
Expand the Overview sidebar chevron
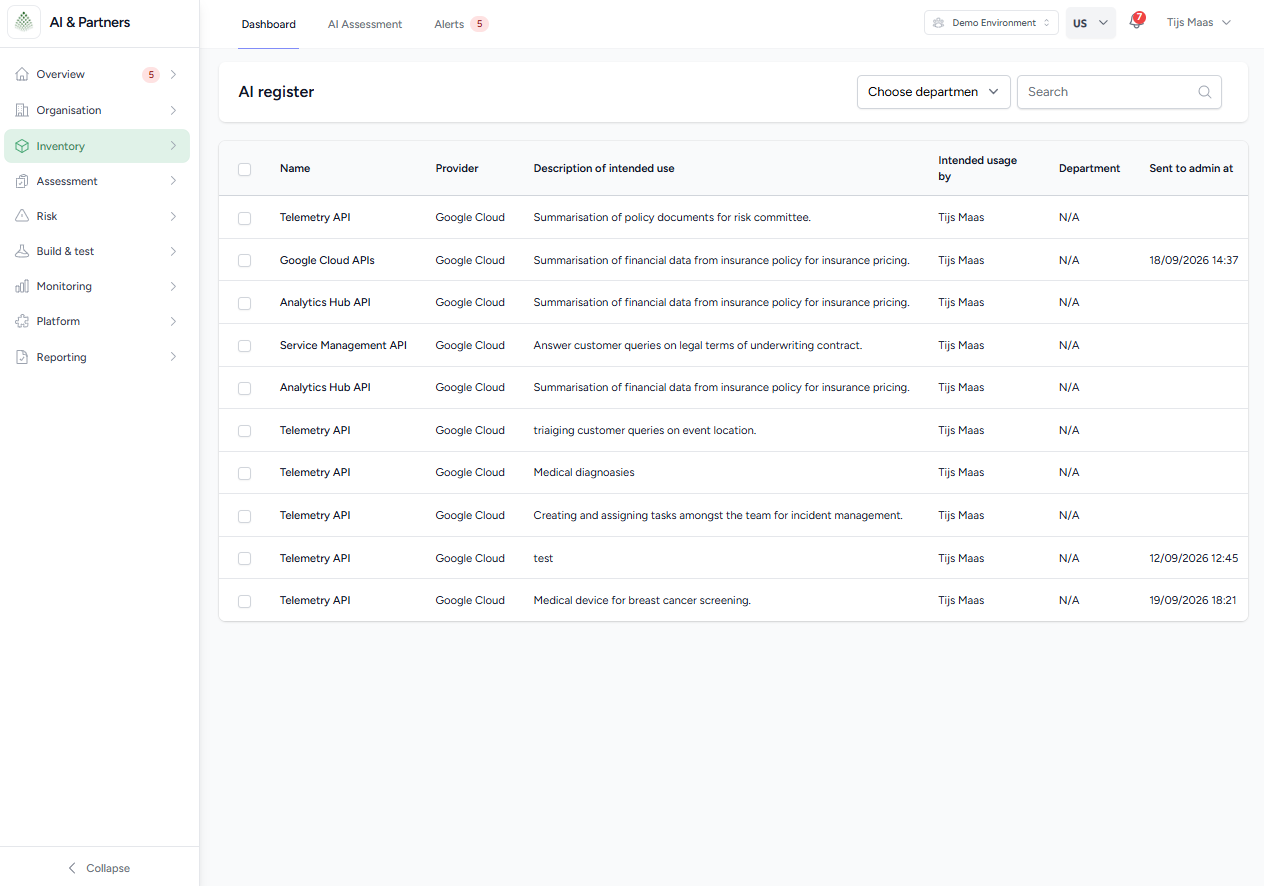[173, 74]
